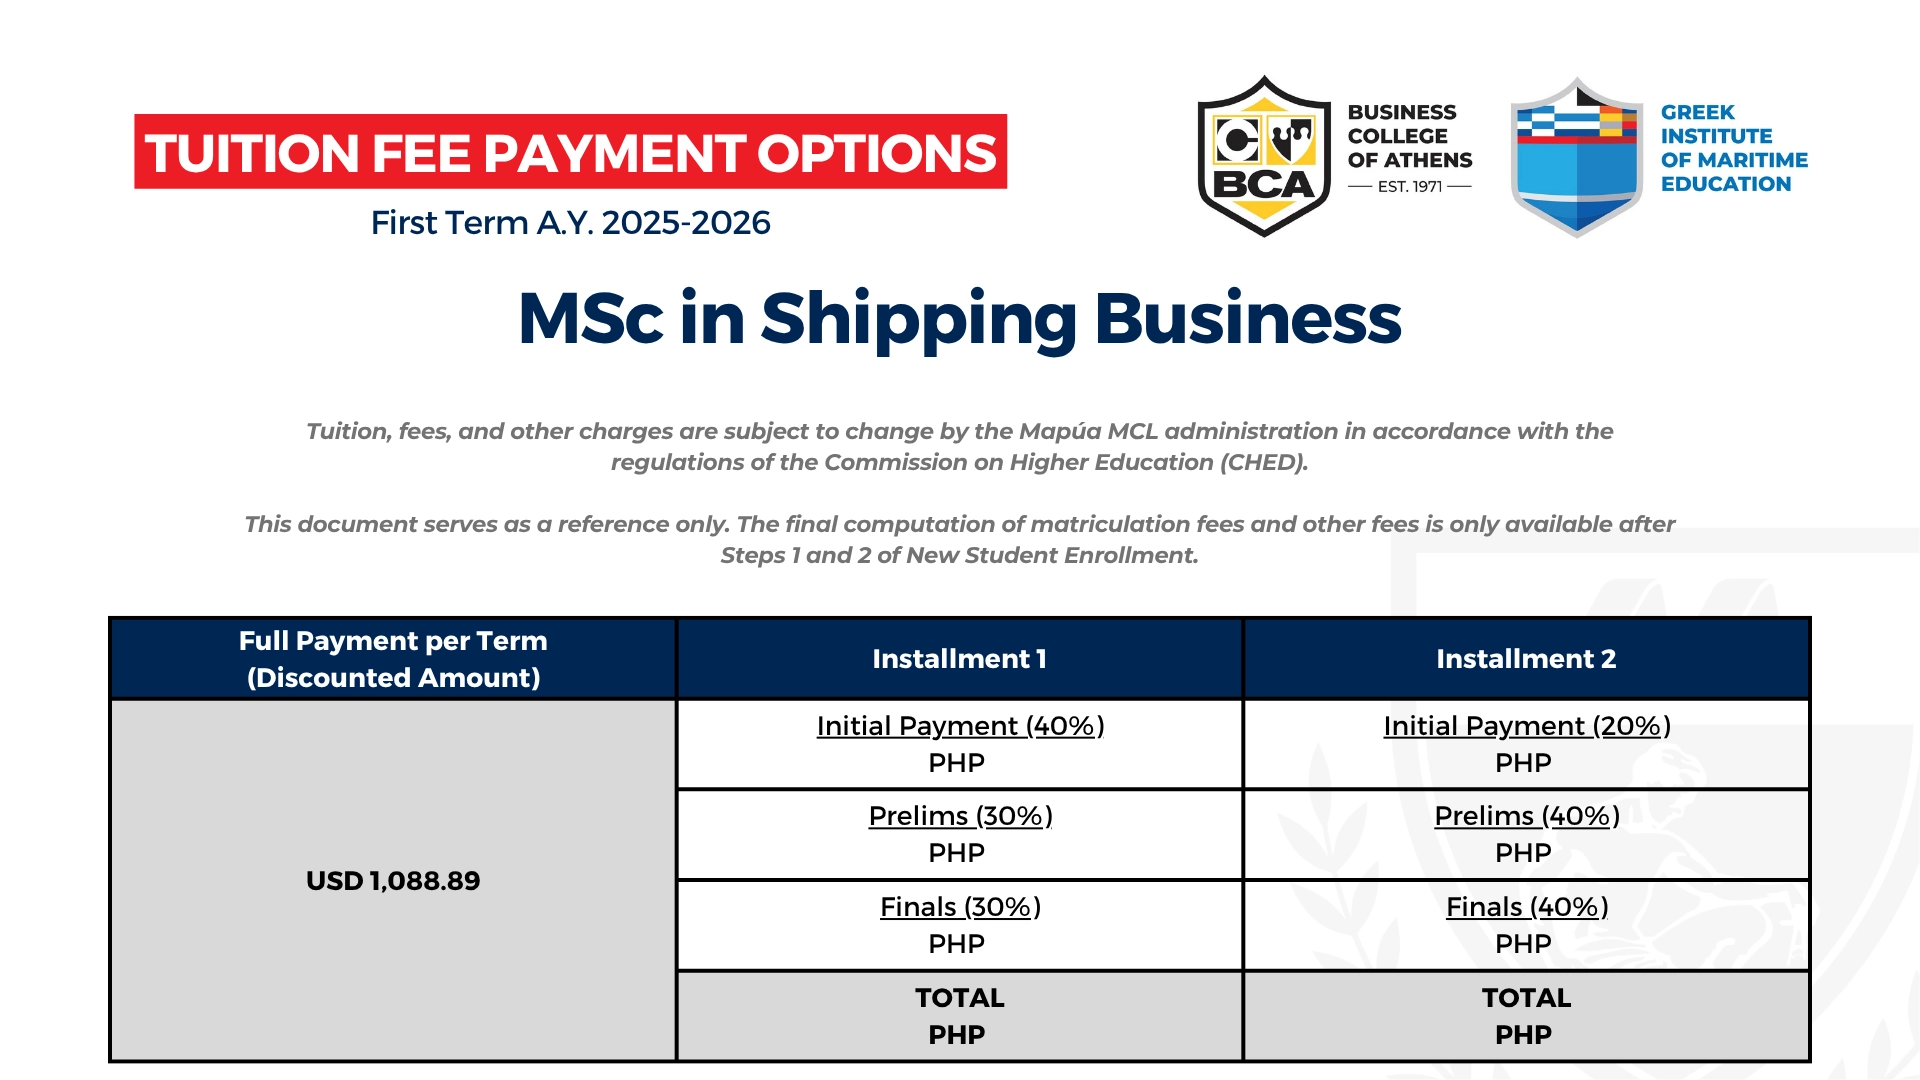Image resolution: width=1920 pixels, height=1080 pixels.
Task: Select the Installment 1 column header
Action: coord(960,659)
